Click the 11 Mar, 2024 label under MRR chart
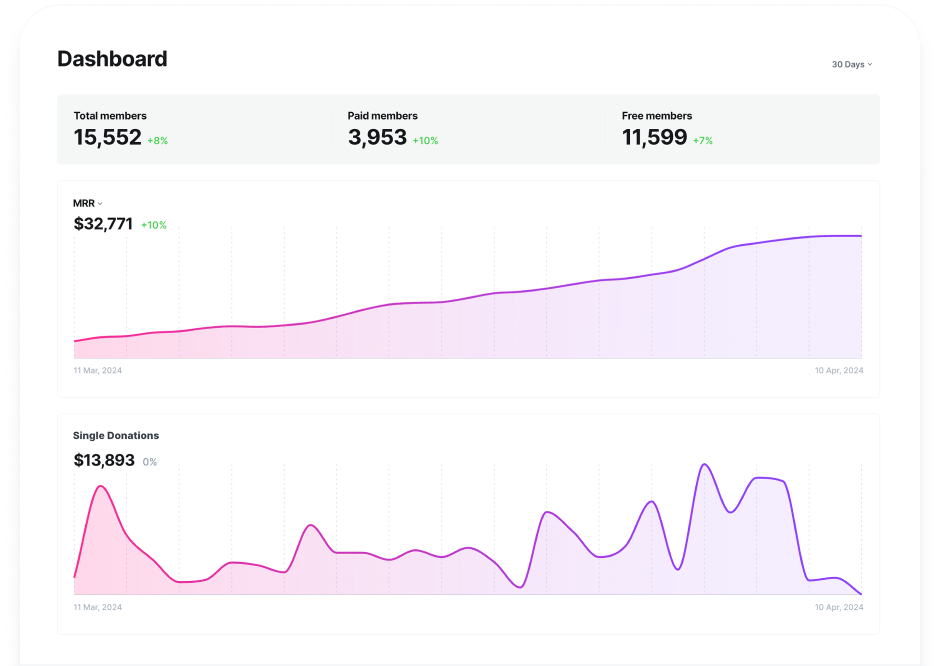 click(98, 370)
